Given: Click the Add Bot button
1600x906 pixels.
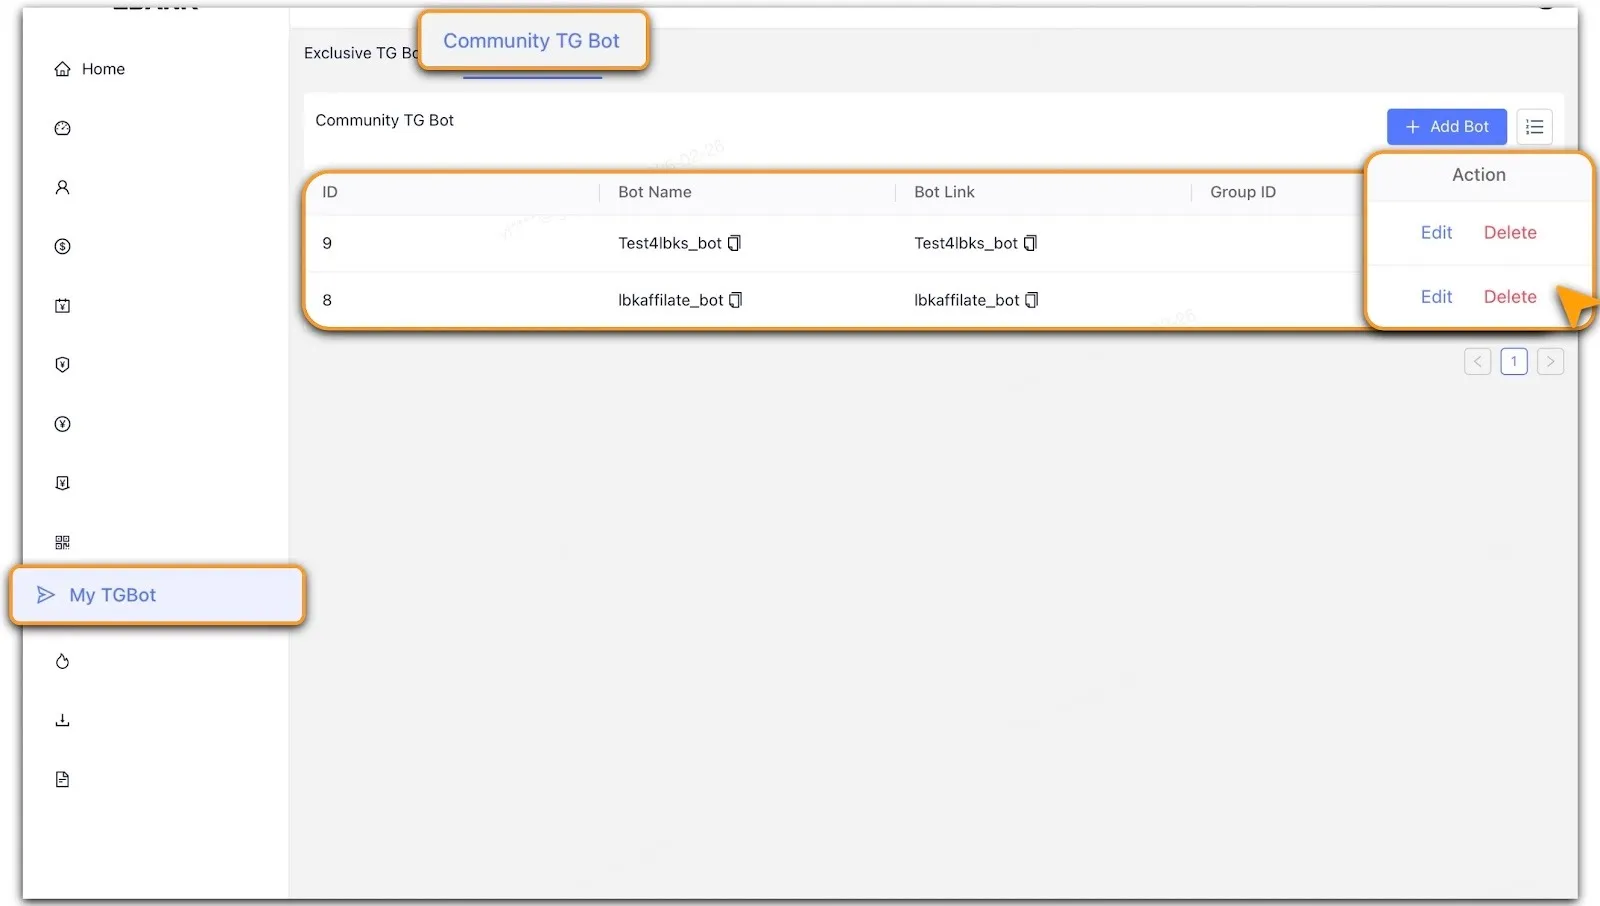Looking at the screenshot, I should (1446, 127).
